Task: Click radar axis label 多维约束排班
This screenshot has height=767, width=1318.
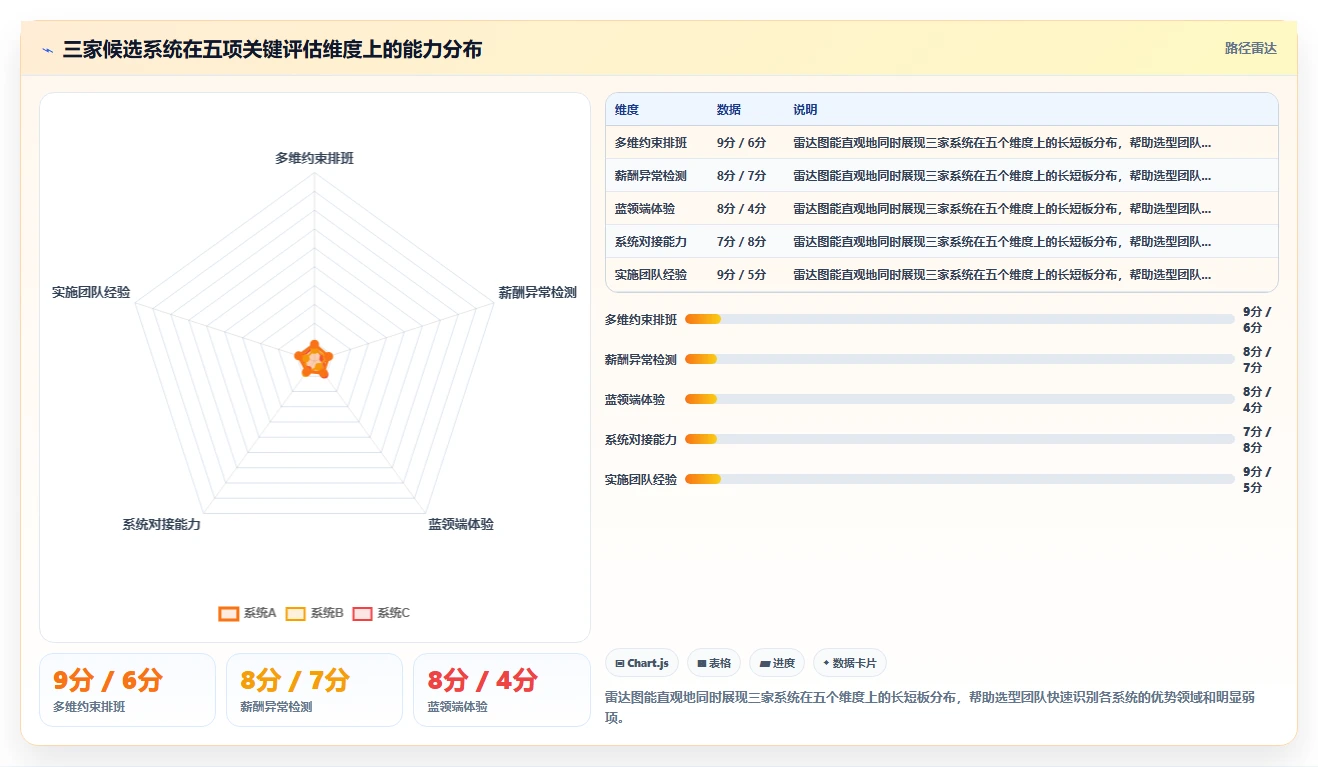Action: tap(314, 158)
